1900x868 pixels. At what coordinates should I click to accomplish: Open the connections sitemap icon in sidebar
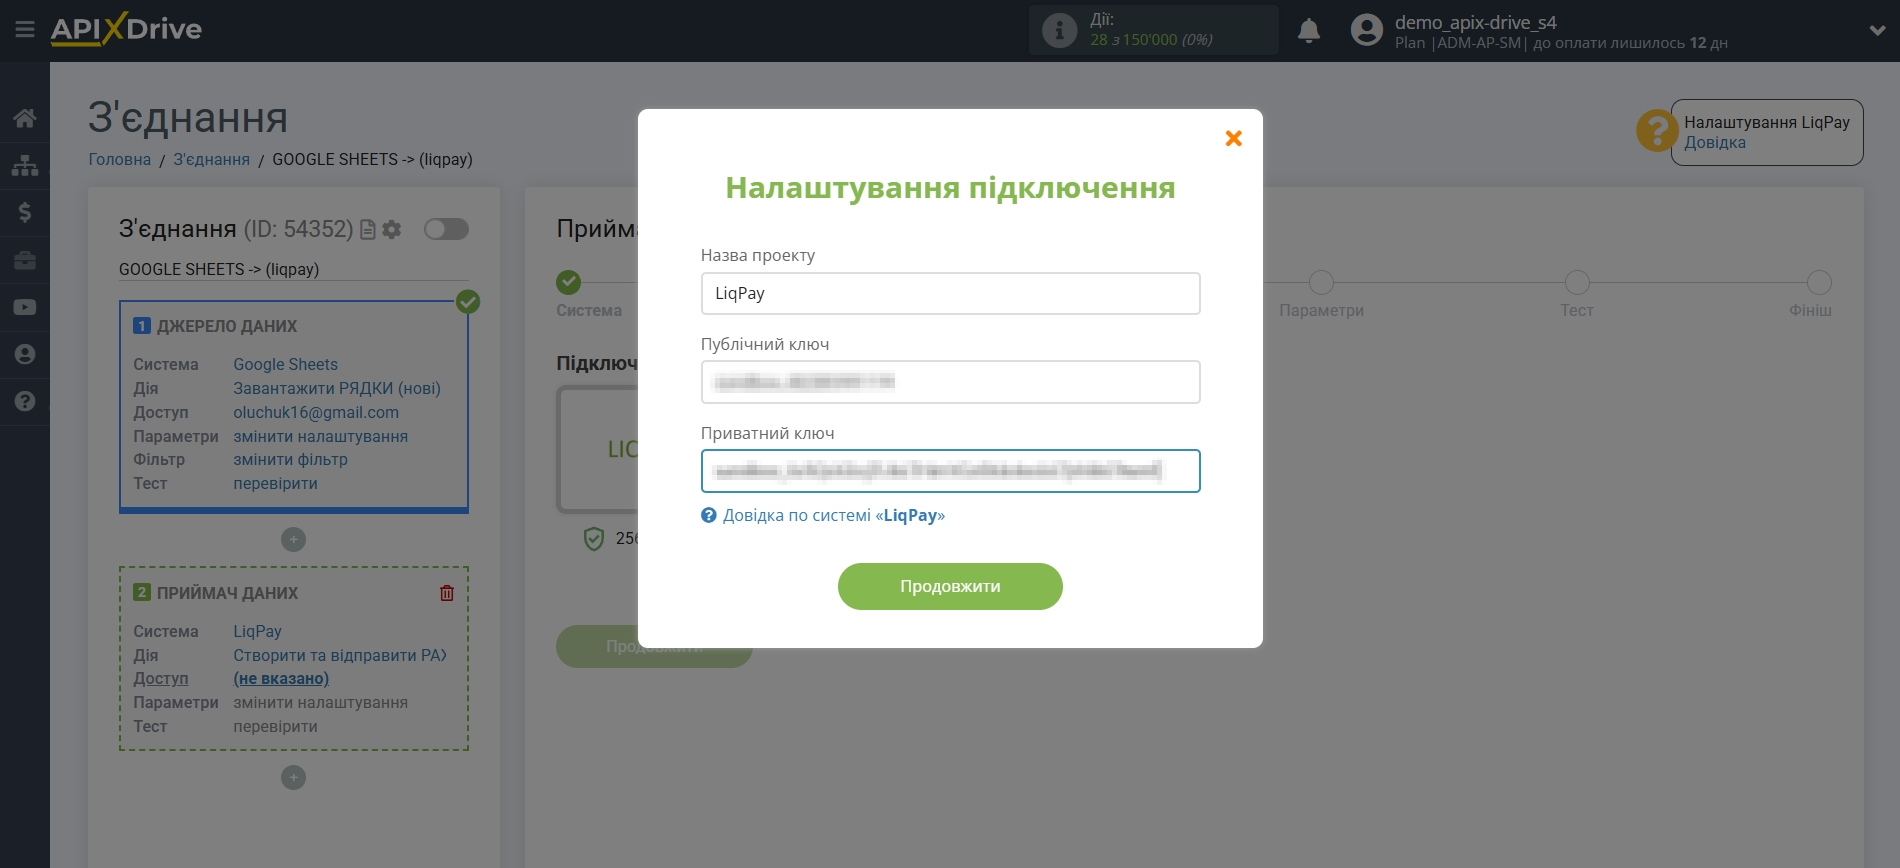(x=25, y=165)
